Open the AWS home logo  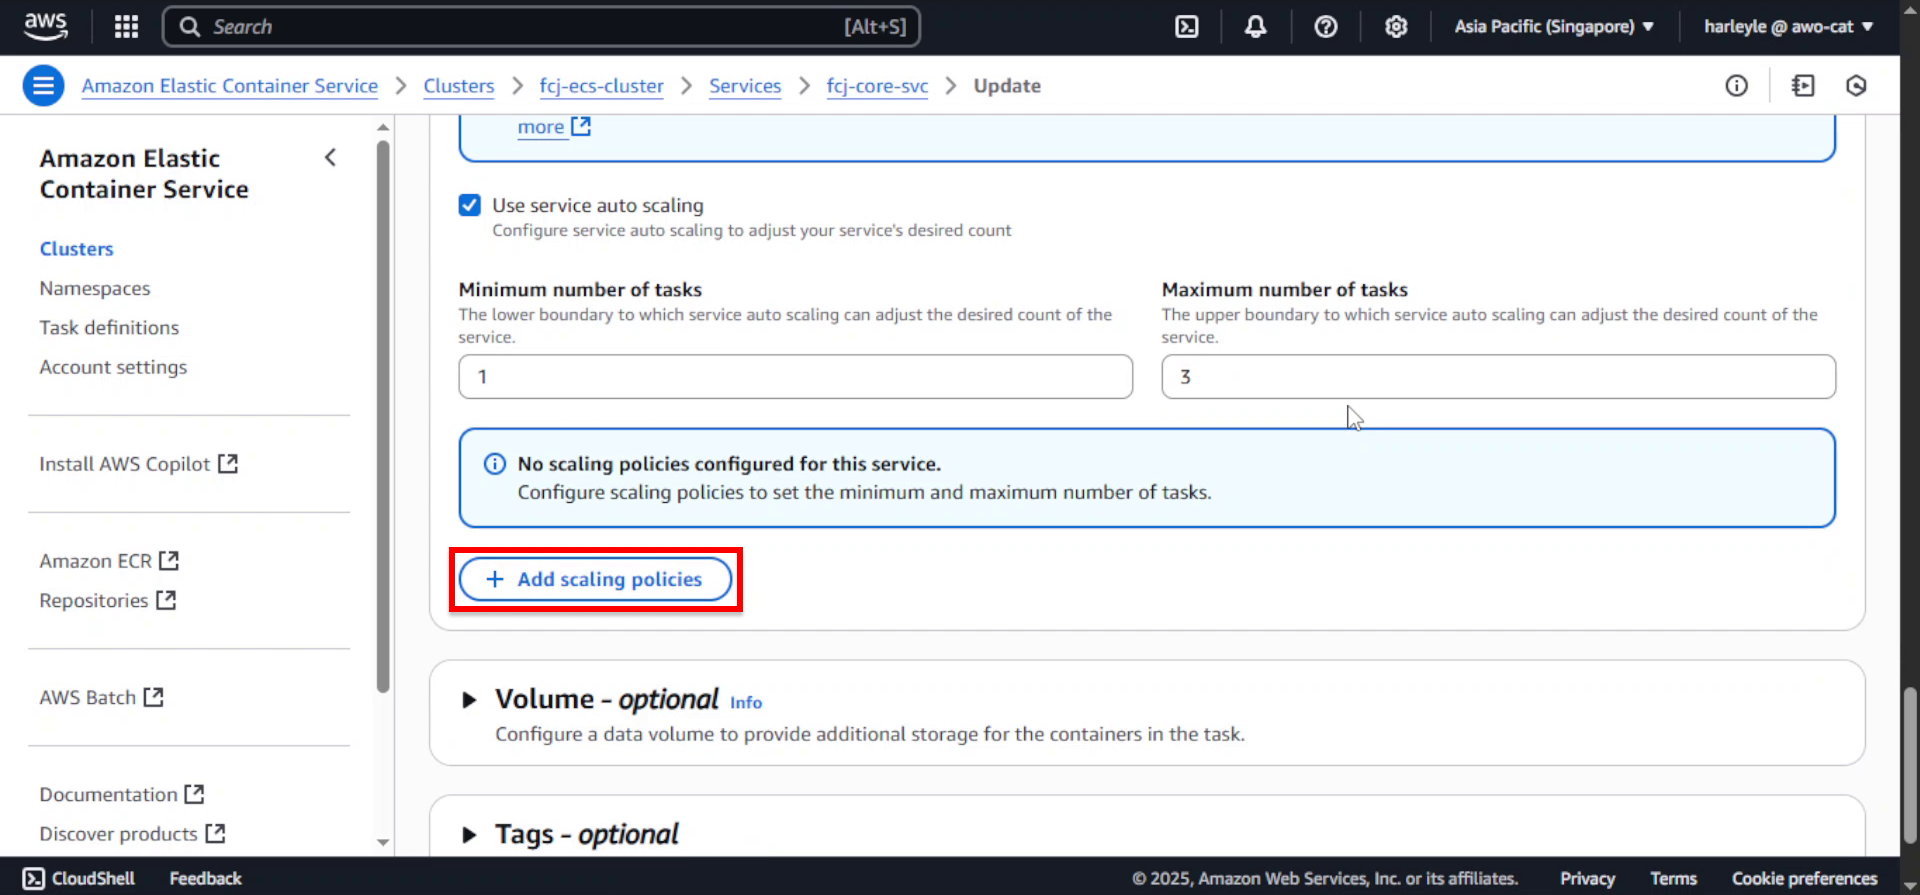pos(45,26)
